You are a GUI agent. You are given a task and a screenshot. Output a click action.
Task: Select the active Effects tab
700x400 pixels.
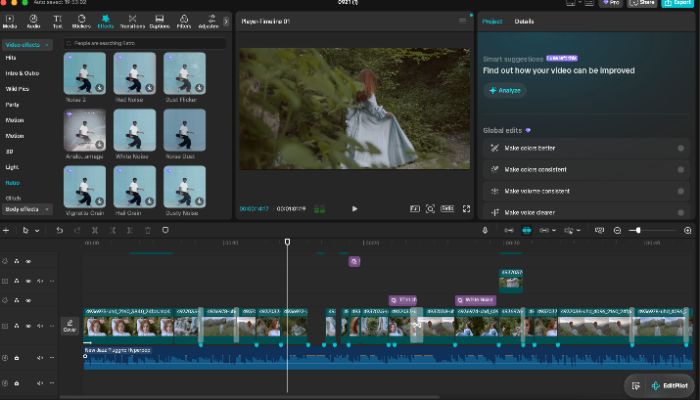pyautogui.click(x=105, y=21)
